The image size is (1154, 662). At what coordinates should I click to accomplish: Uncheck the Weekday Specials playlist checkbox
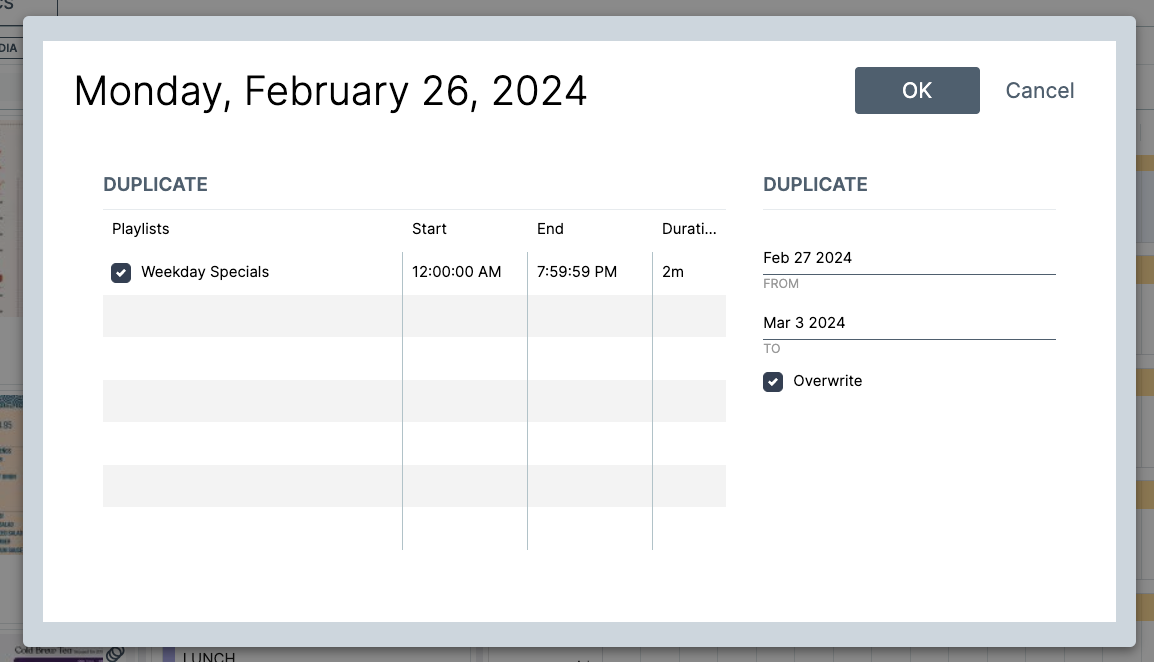pos(121,272)
